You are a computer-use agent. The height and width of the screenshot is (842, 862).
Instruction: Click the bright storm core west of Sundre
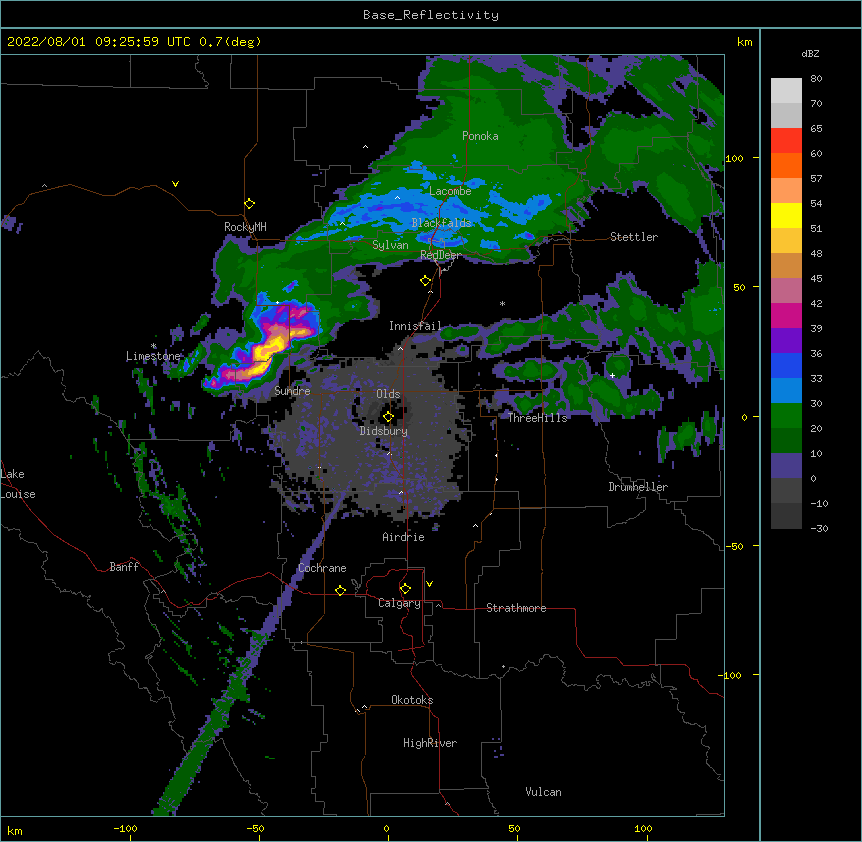click(269, 349)
